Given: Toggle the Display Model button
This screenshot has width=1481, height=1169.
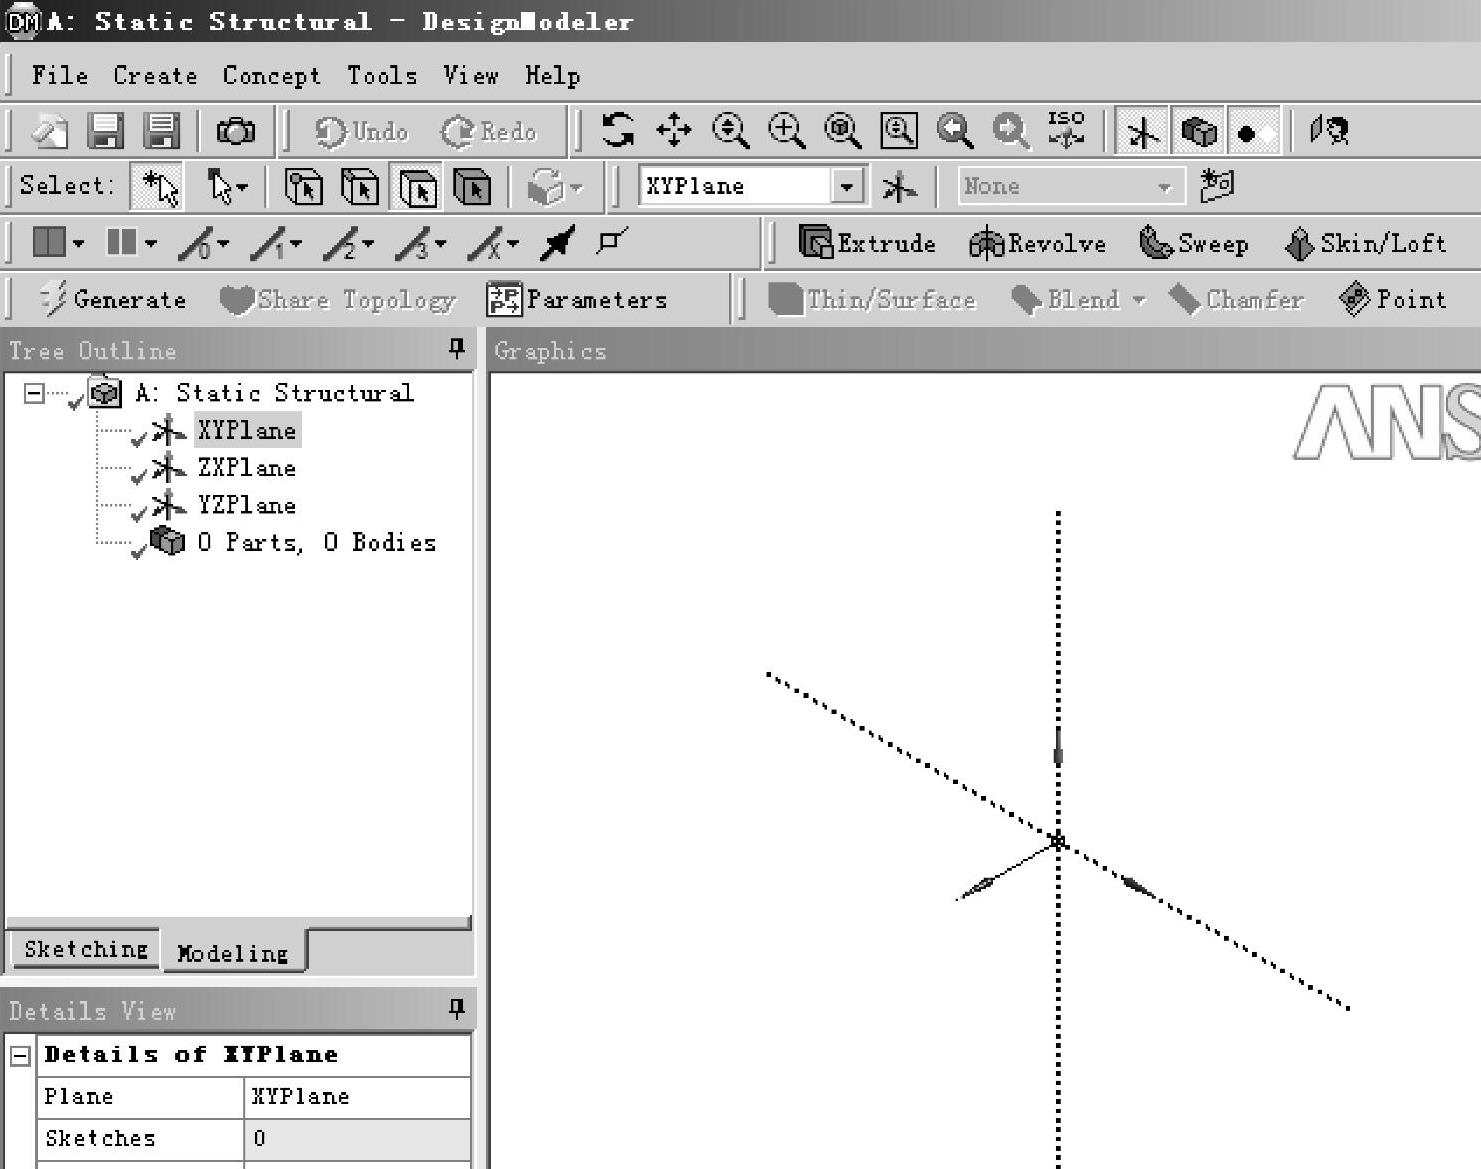Looking at the screenshot, I should (x=1198, y=131).
